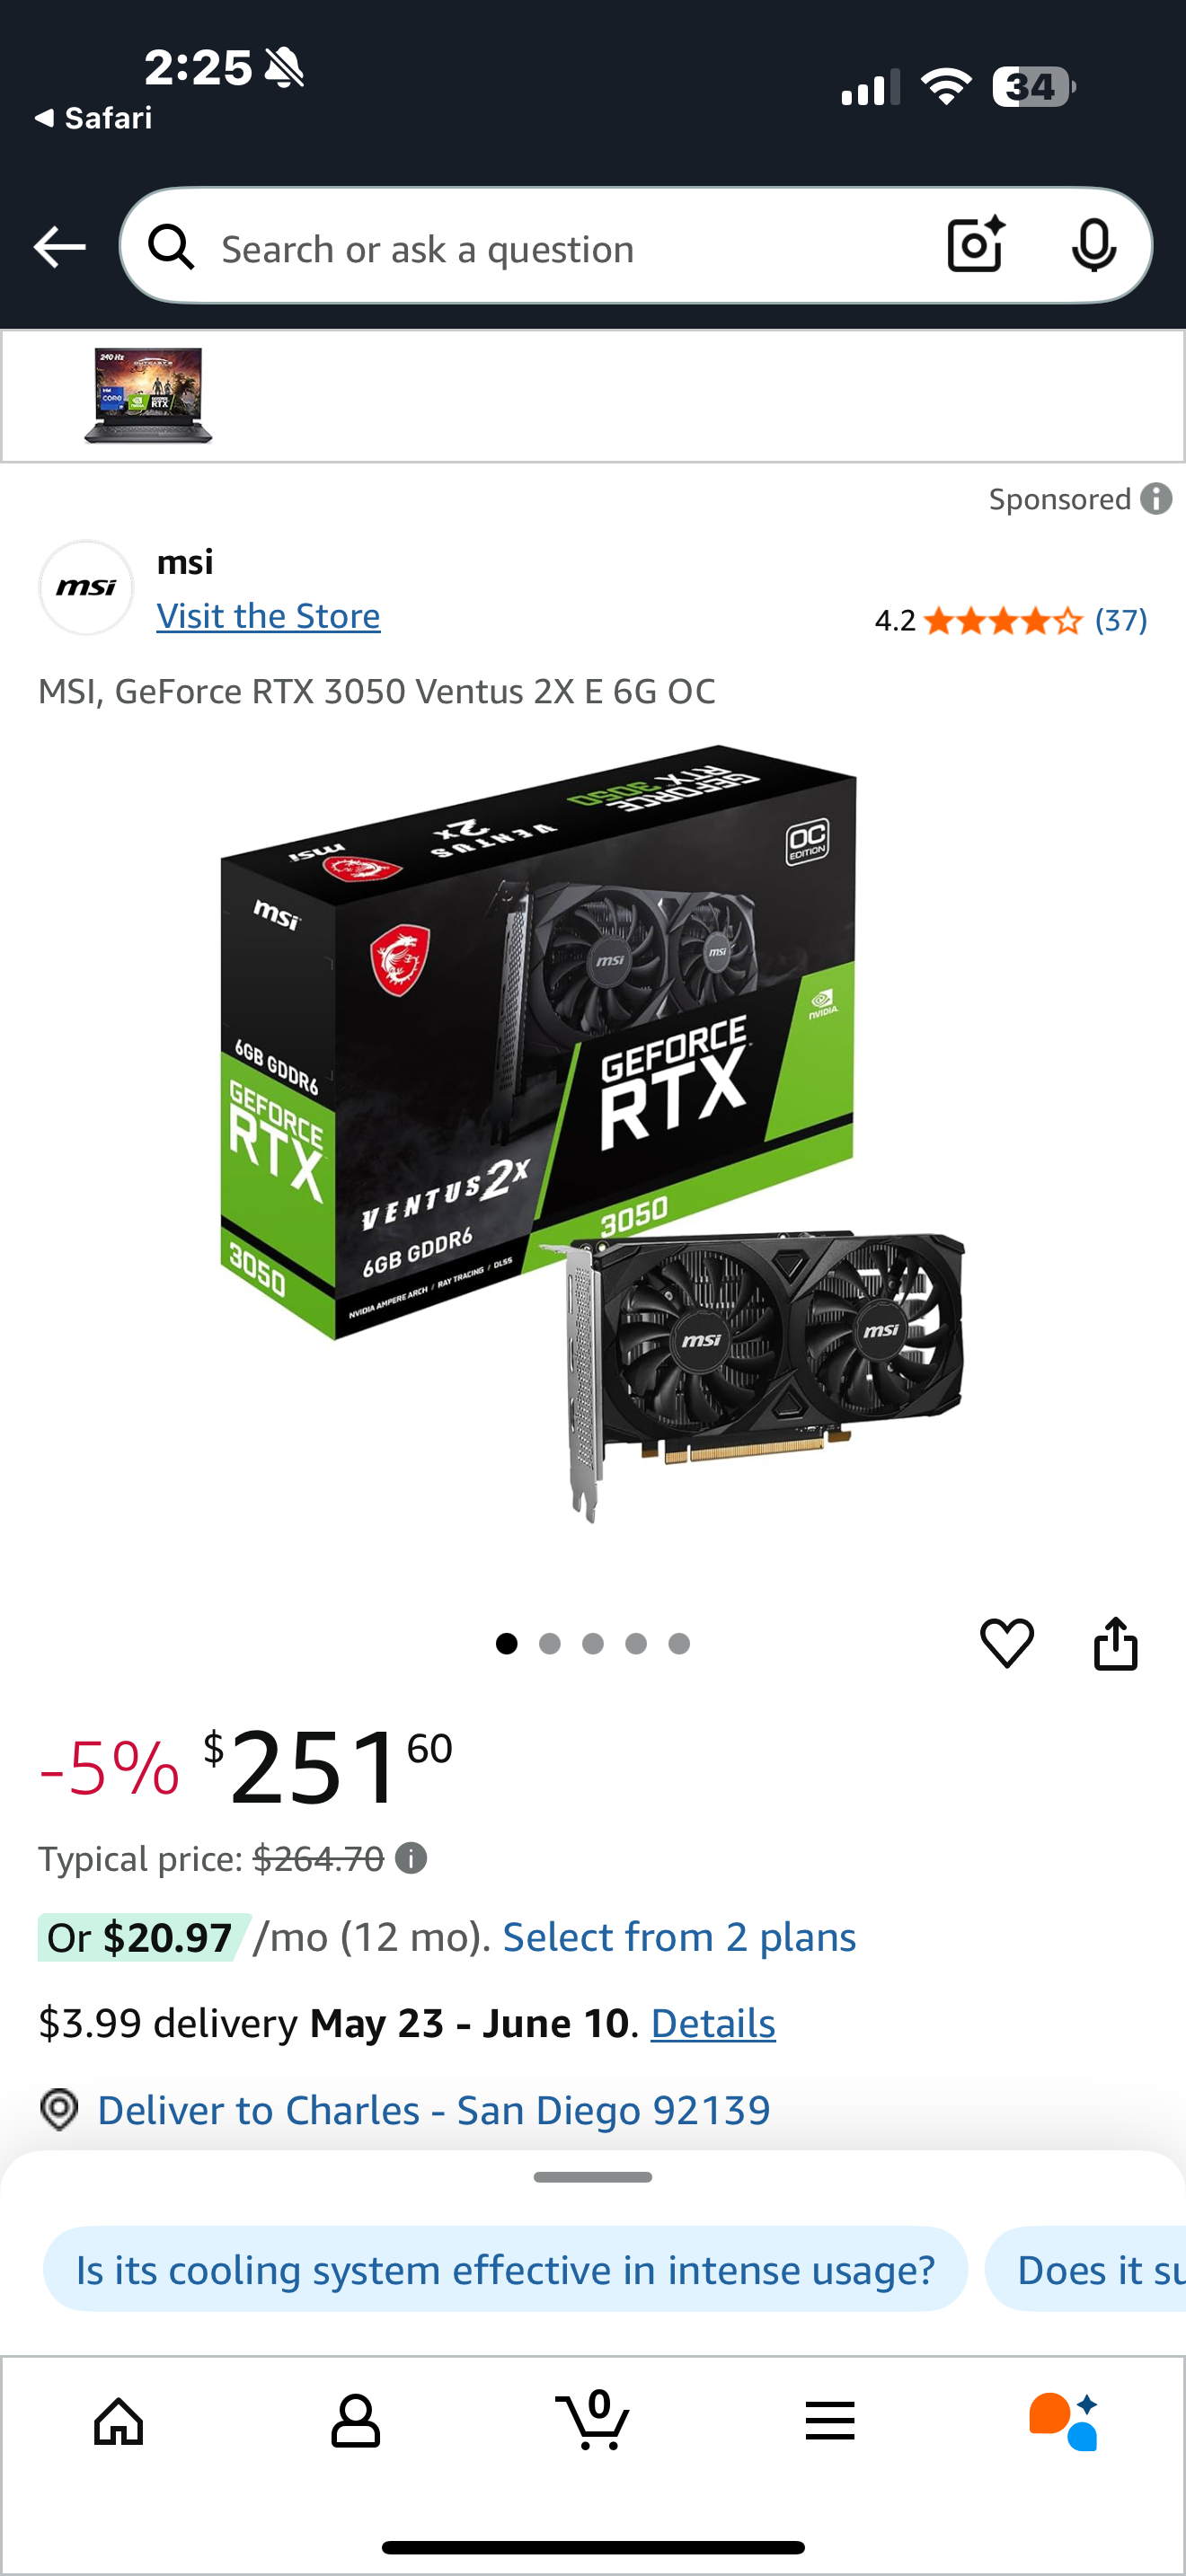Ask about cooling system effectiveness chip
The width and height of the screenshot is (1186, 2576).
(505, 2269)
